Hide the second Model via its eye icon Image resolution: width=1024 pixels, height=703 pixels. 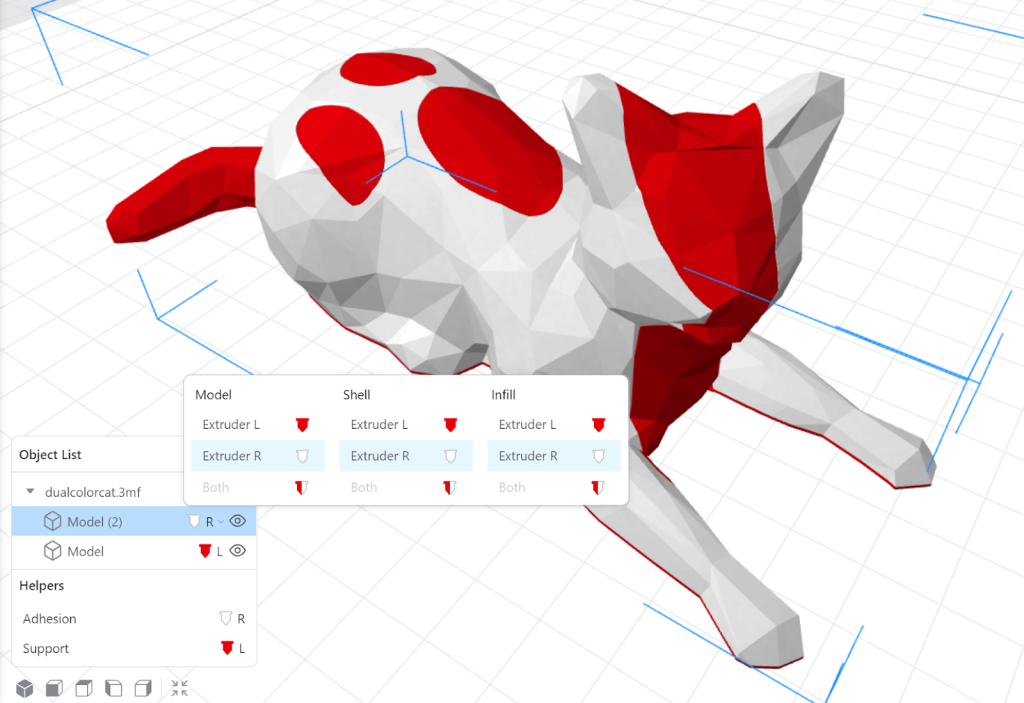click(x=238, y=551)
